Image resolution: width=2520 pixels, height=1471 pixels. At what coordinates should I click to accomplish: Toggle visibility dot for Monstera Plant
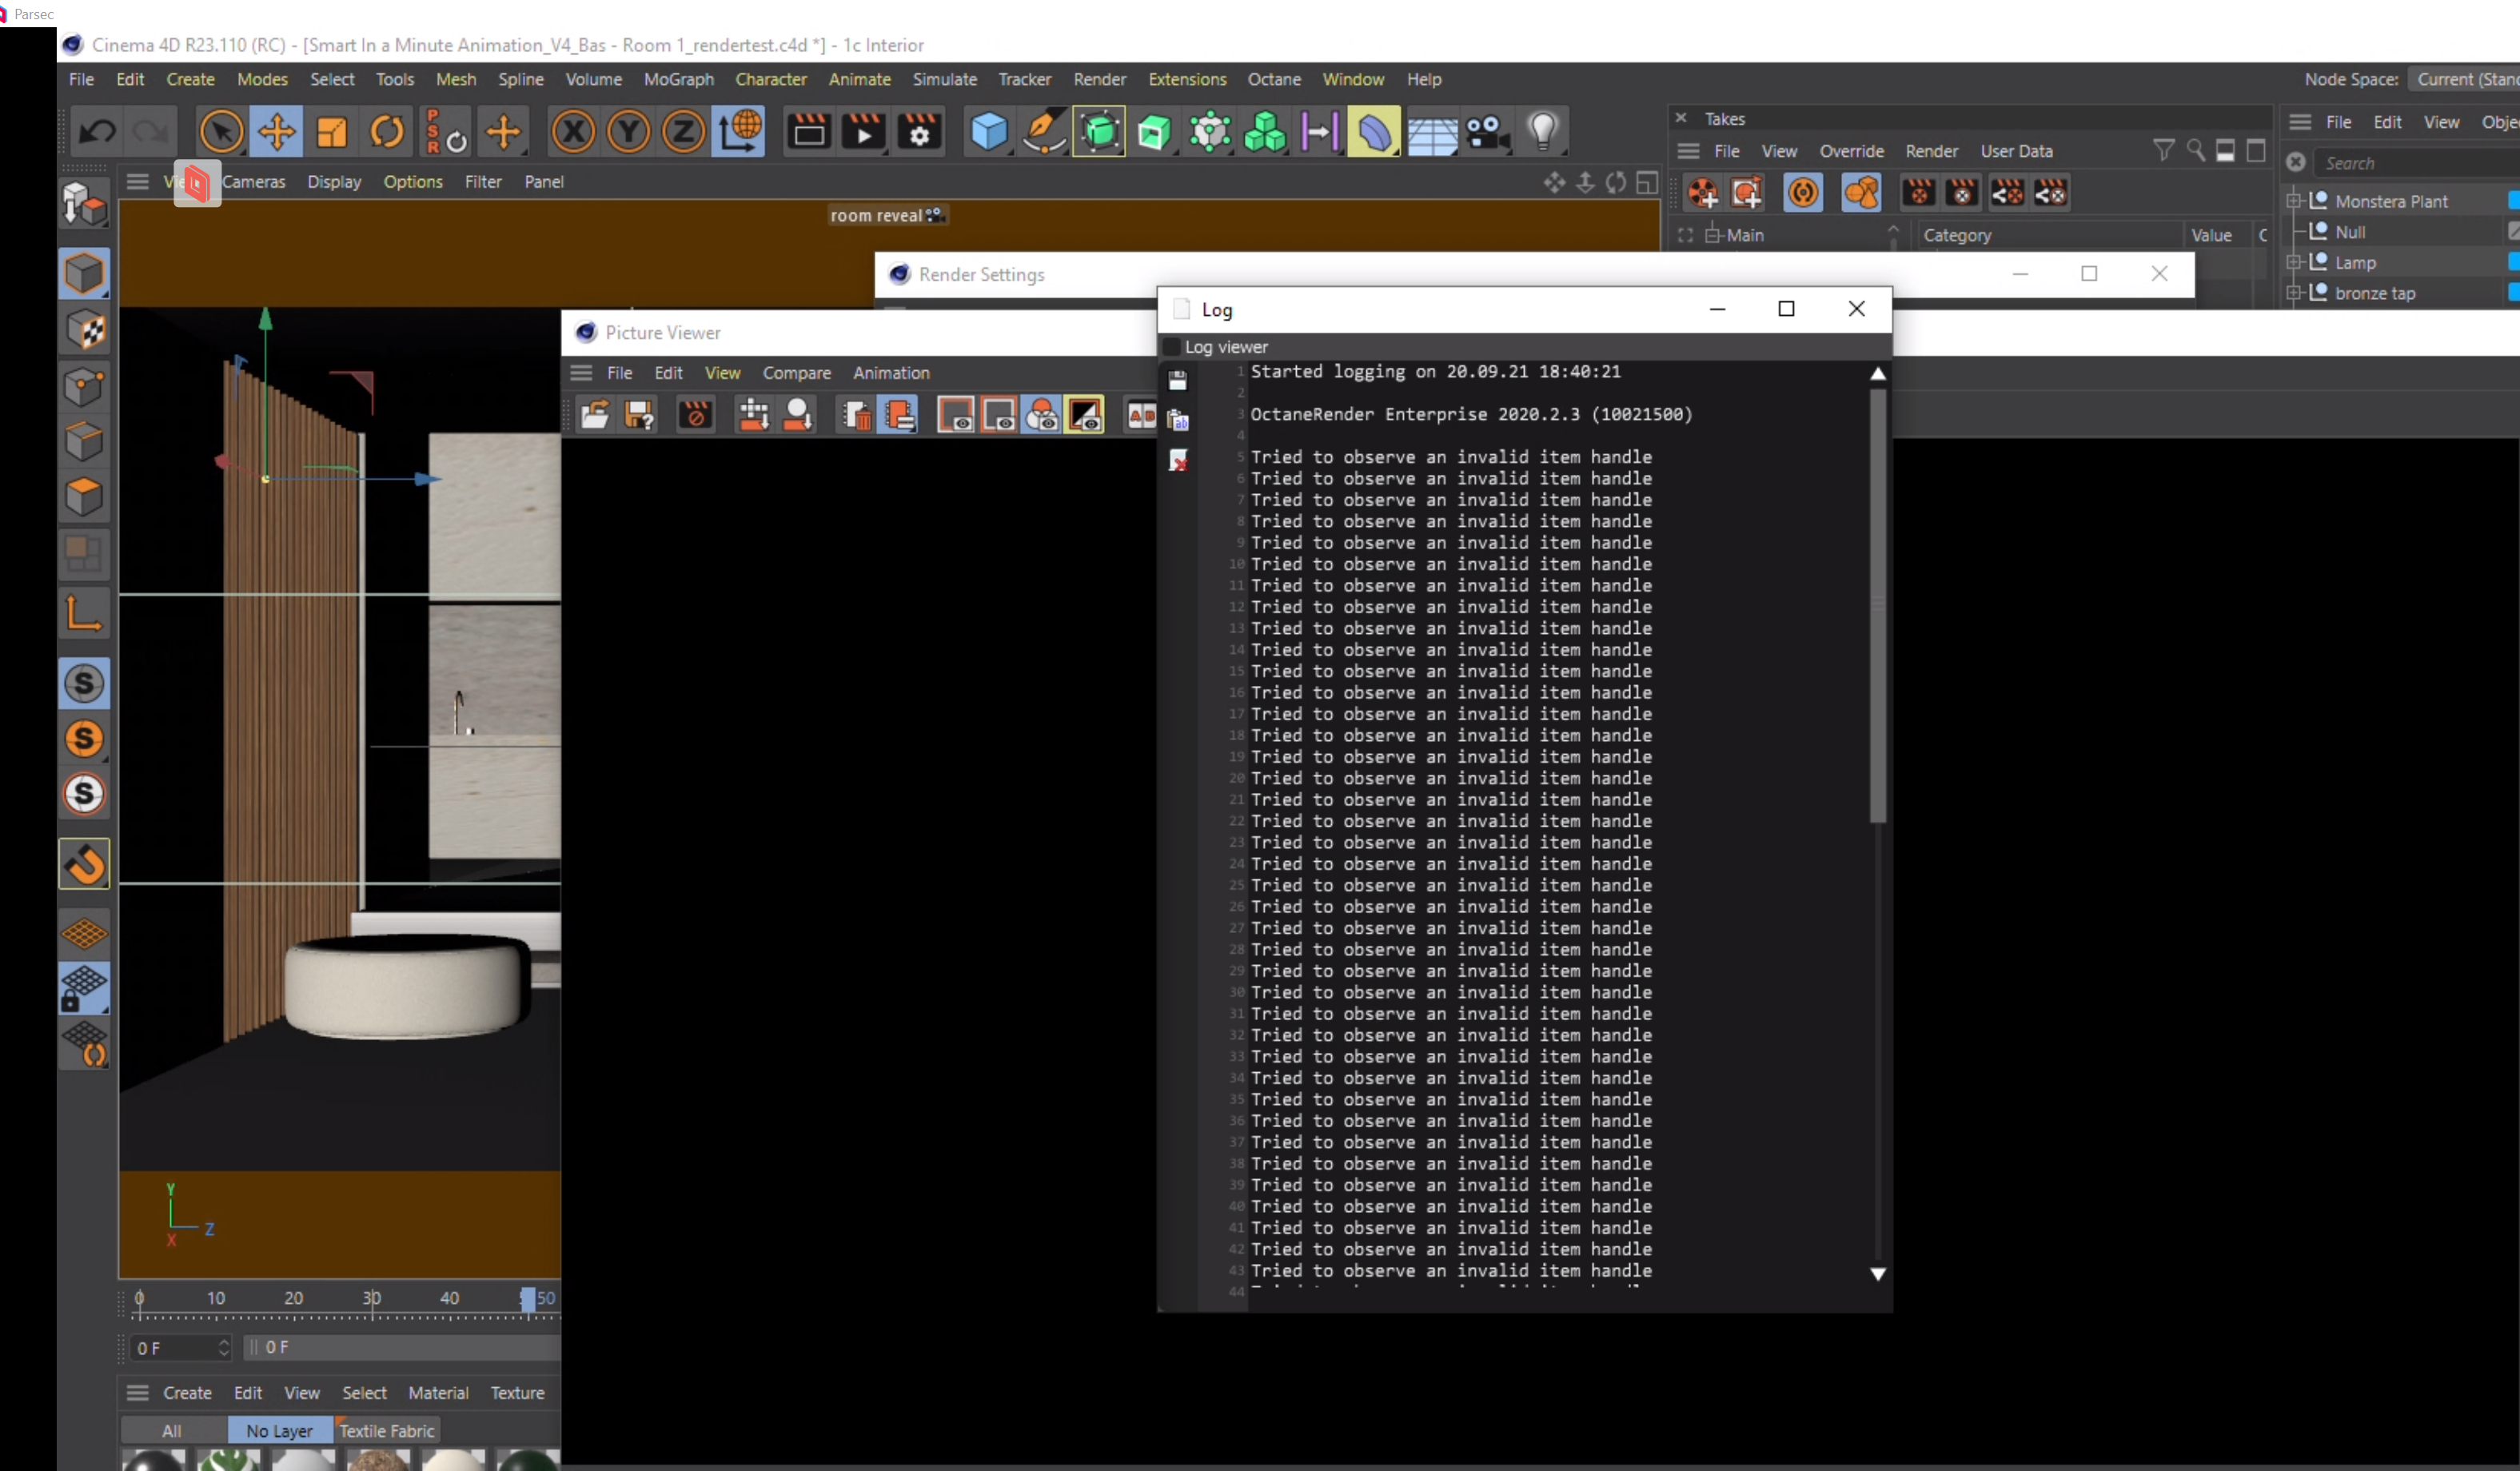[x=2512, y=201]
